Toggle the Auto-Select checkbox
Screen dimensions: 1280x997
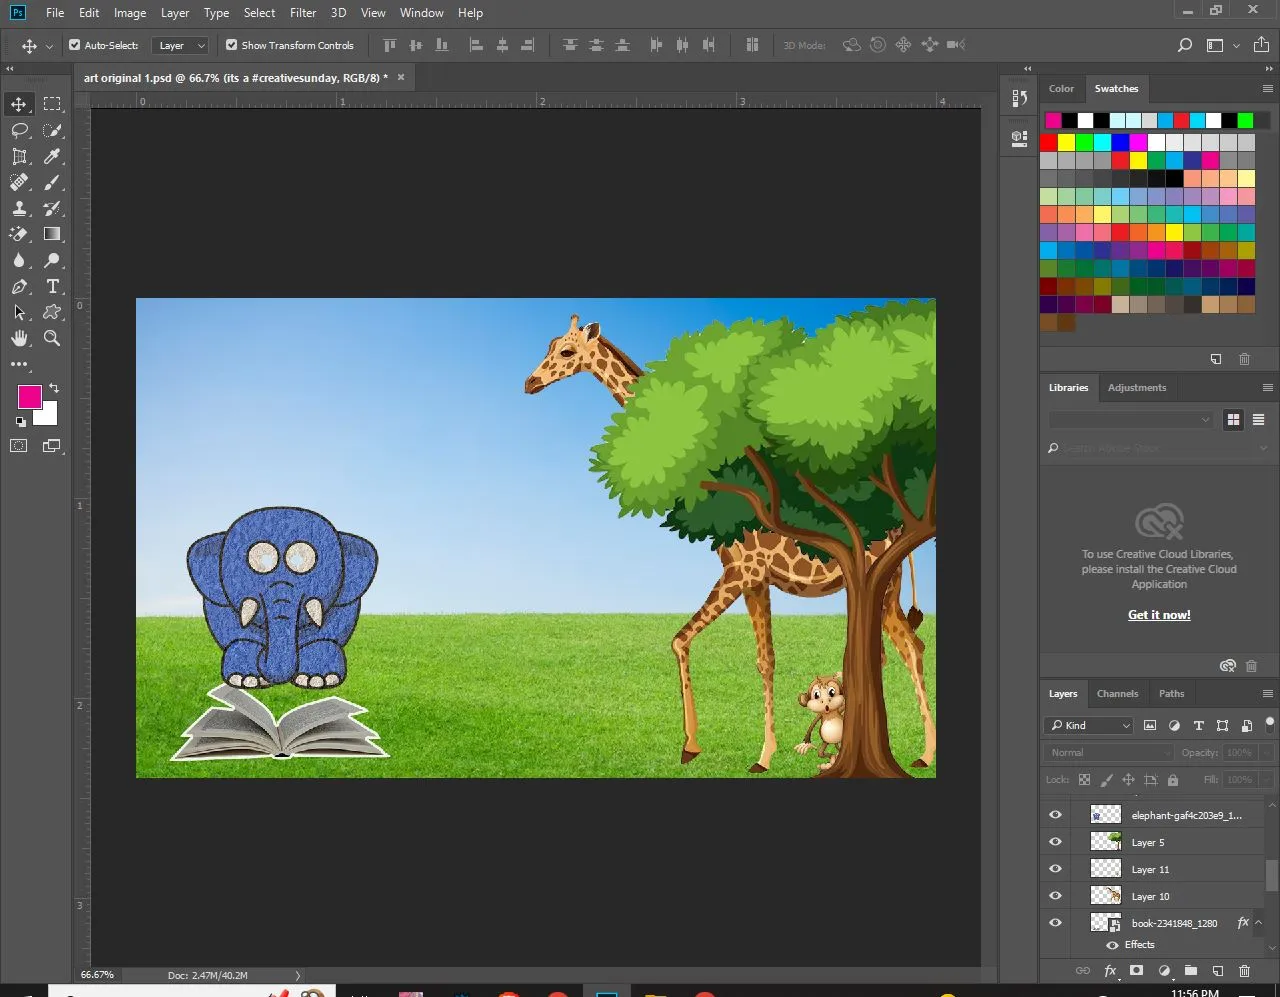coord(75,45)
